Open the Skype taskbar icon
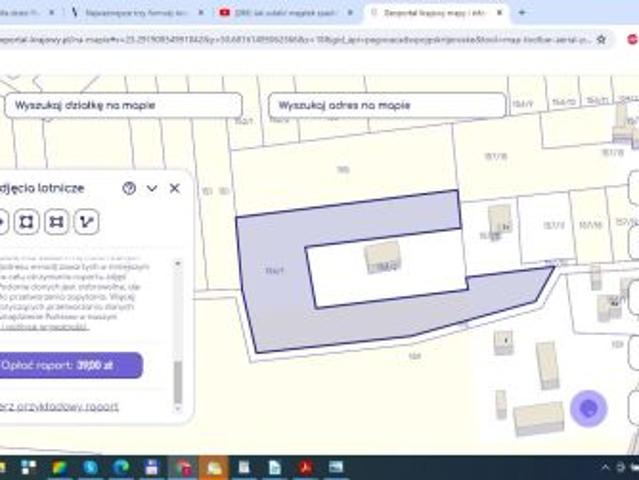Screen dimensions: 639x480 90,467
